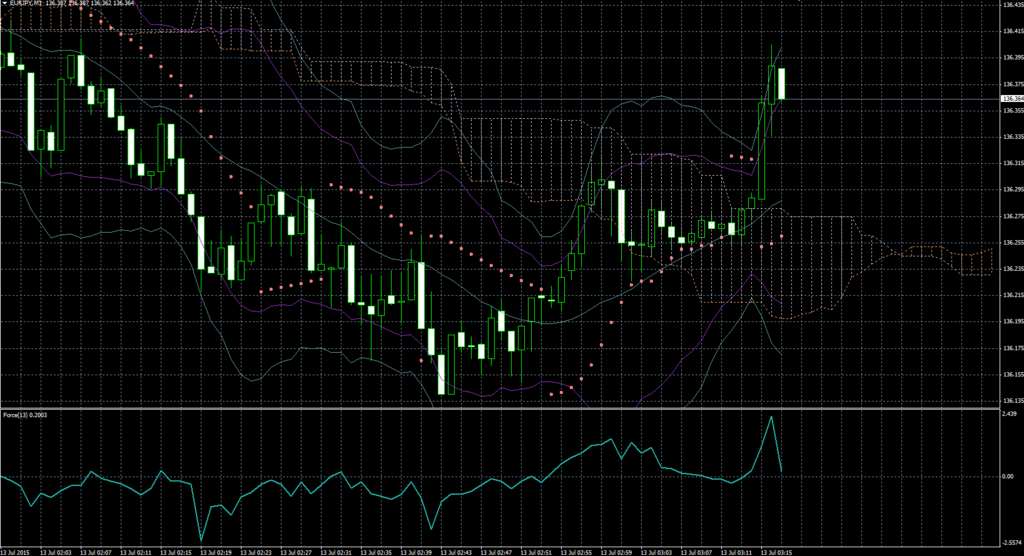Click the 13 Jul 02:11 time label
This screenshot has width=1024, height=556.
(x=136, y=552)
